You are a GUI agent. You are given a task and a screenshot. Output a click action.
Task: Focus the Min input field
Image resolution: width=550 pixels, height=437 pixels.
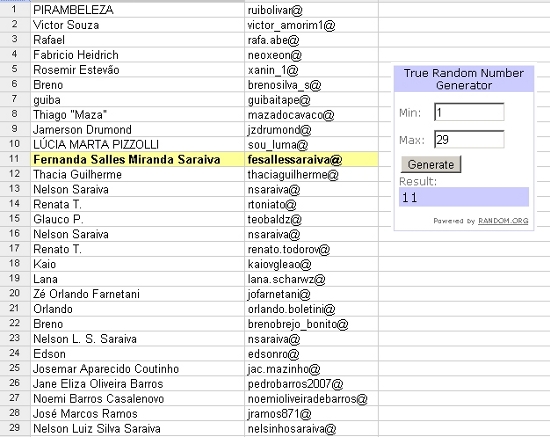(469, 112)
